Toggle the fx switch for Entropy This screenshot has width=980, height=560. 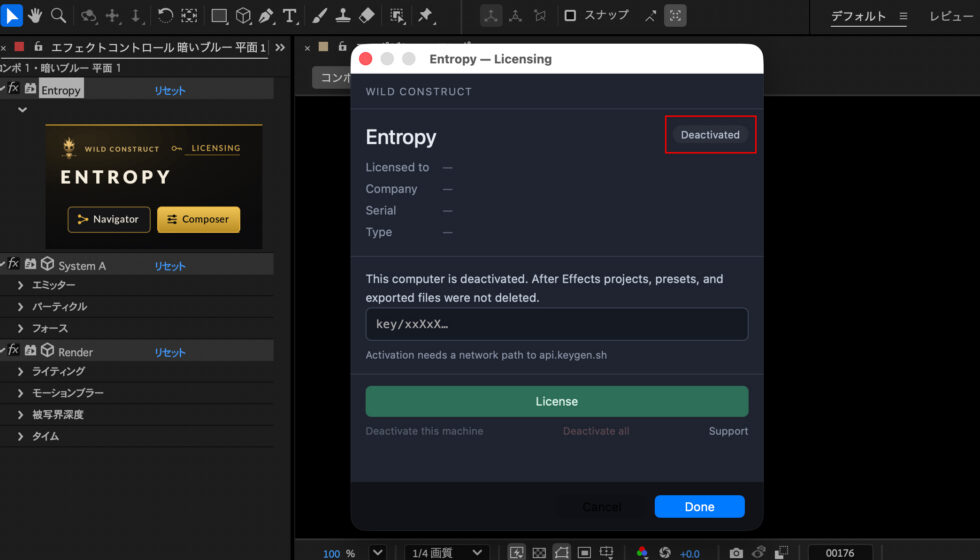tap(13, 89)
